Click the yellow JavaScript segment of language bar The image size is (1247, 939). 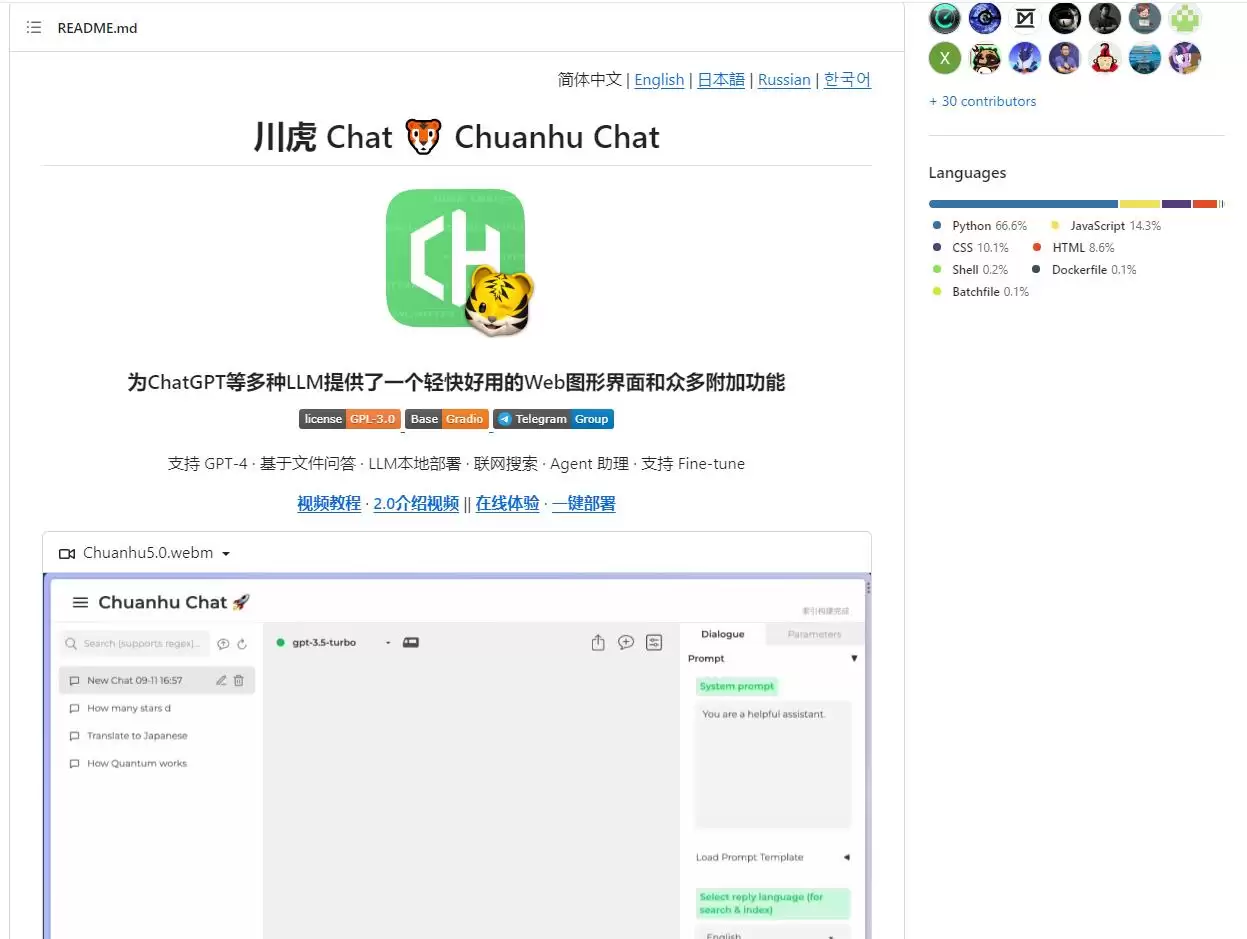1140,204
